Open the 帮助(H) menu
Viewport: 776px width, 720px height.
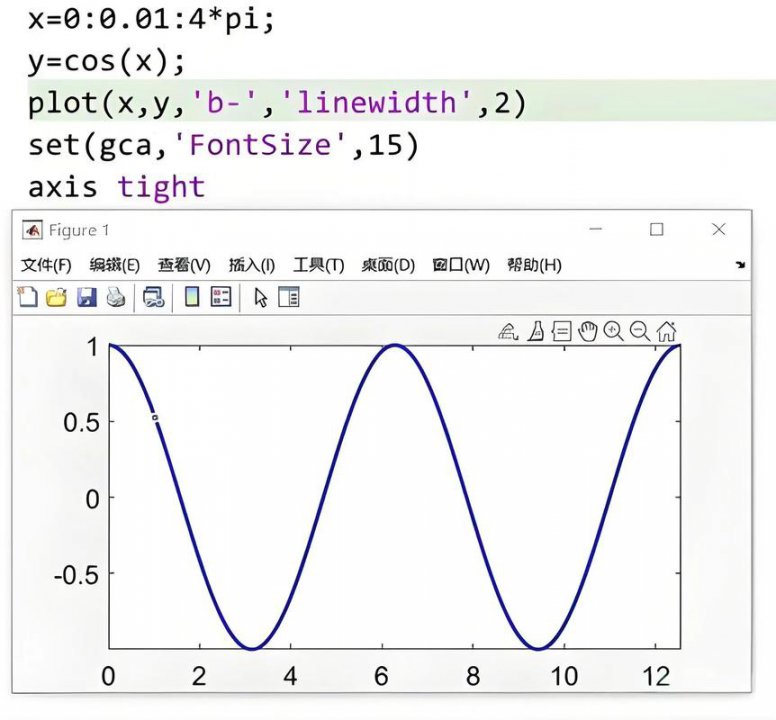pyautogui.click(x=534, y=265)
